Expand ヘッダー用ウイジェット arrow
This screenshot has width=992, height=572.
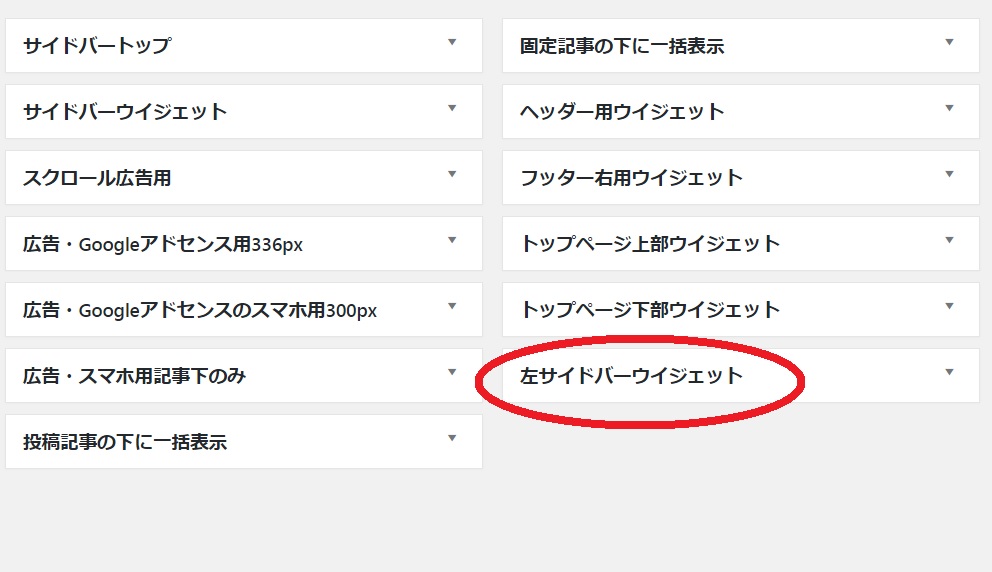(x=949, y=108)
